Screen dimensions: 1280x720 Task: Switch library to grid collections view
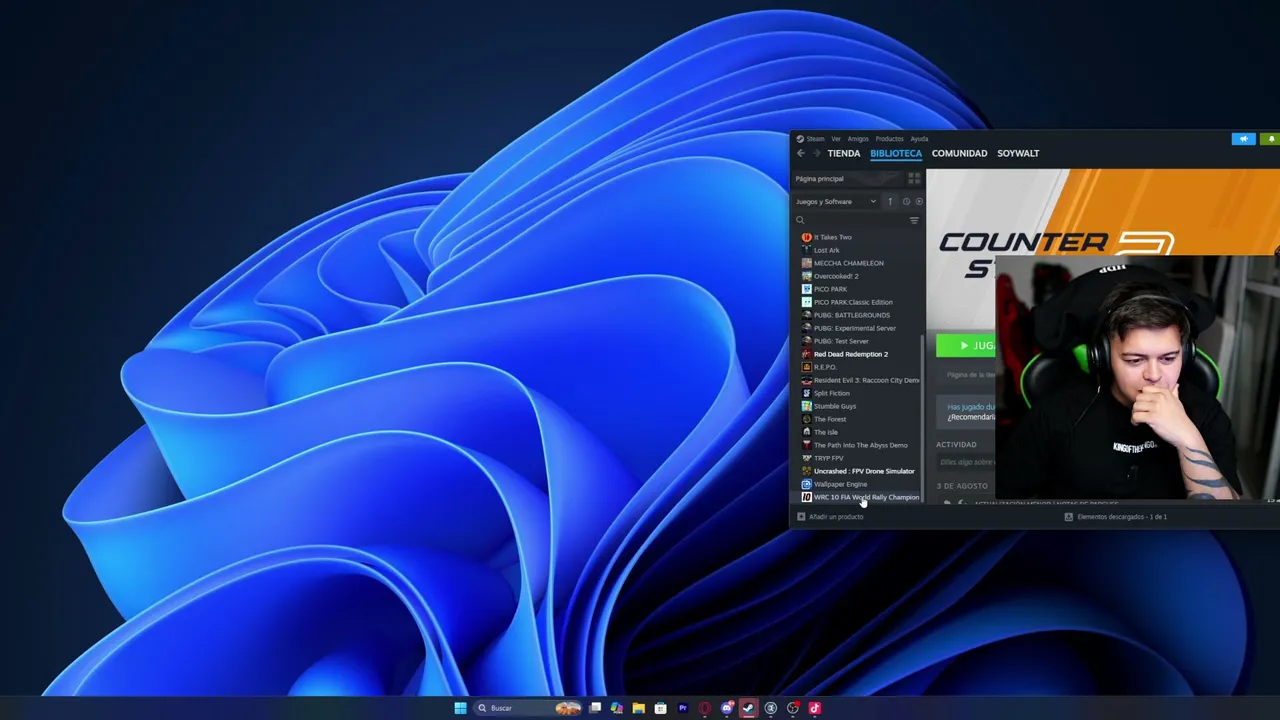click(x=913, y=178)
